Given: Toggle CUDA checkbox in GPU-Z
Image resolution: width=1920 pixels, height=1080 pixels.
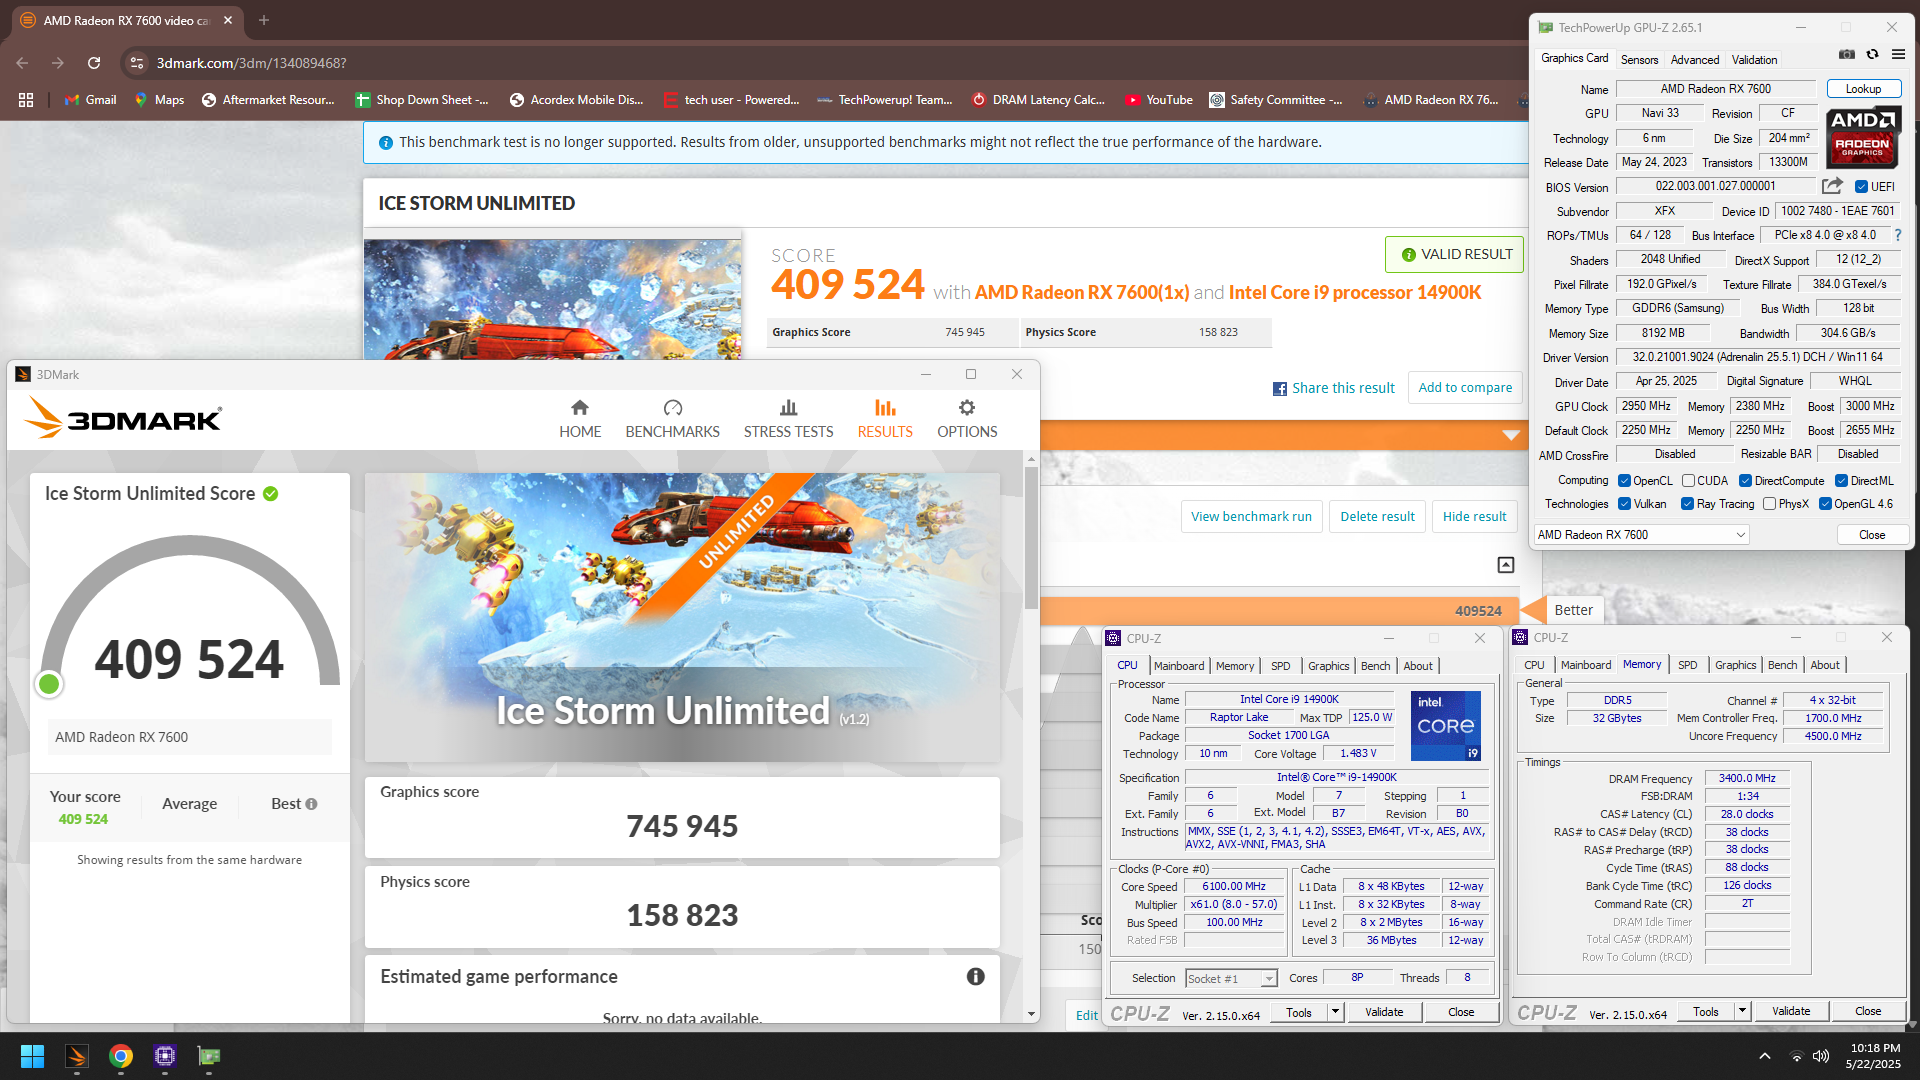Looking at the screenshot, I should (1688, 481).
